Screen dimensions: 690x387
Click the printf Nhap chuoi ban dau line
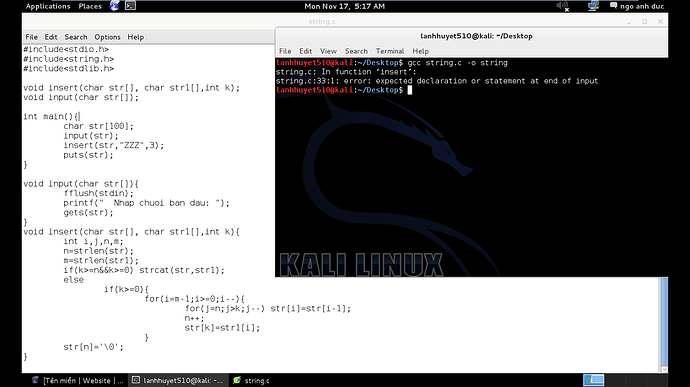point(147,203)
